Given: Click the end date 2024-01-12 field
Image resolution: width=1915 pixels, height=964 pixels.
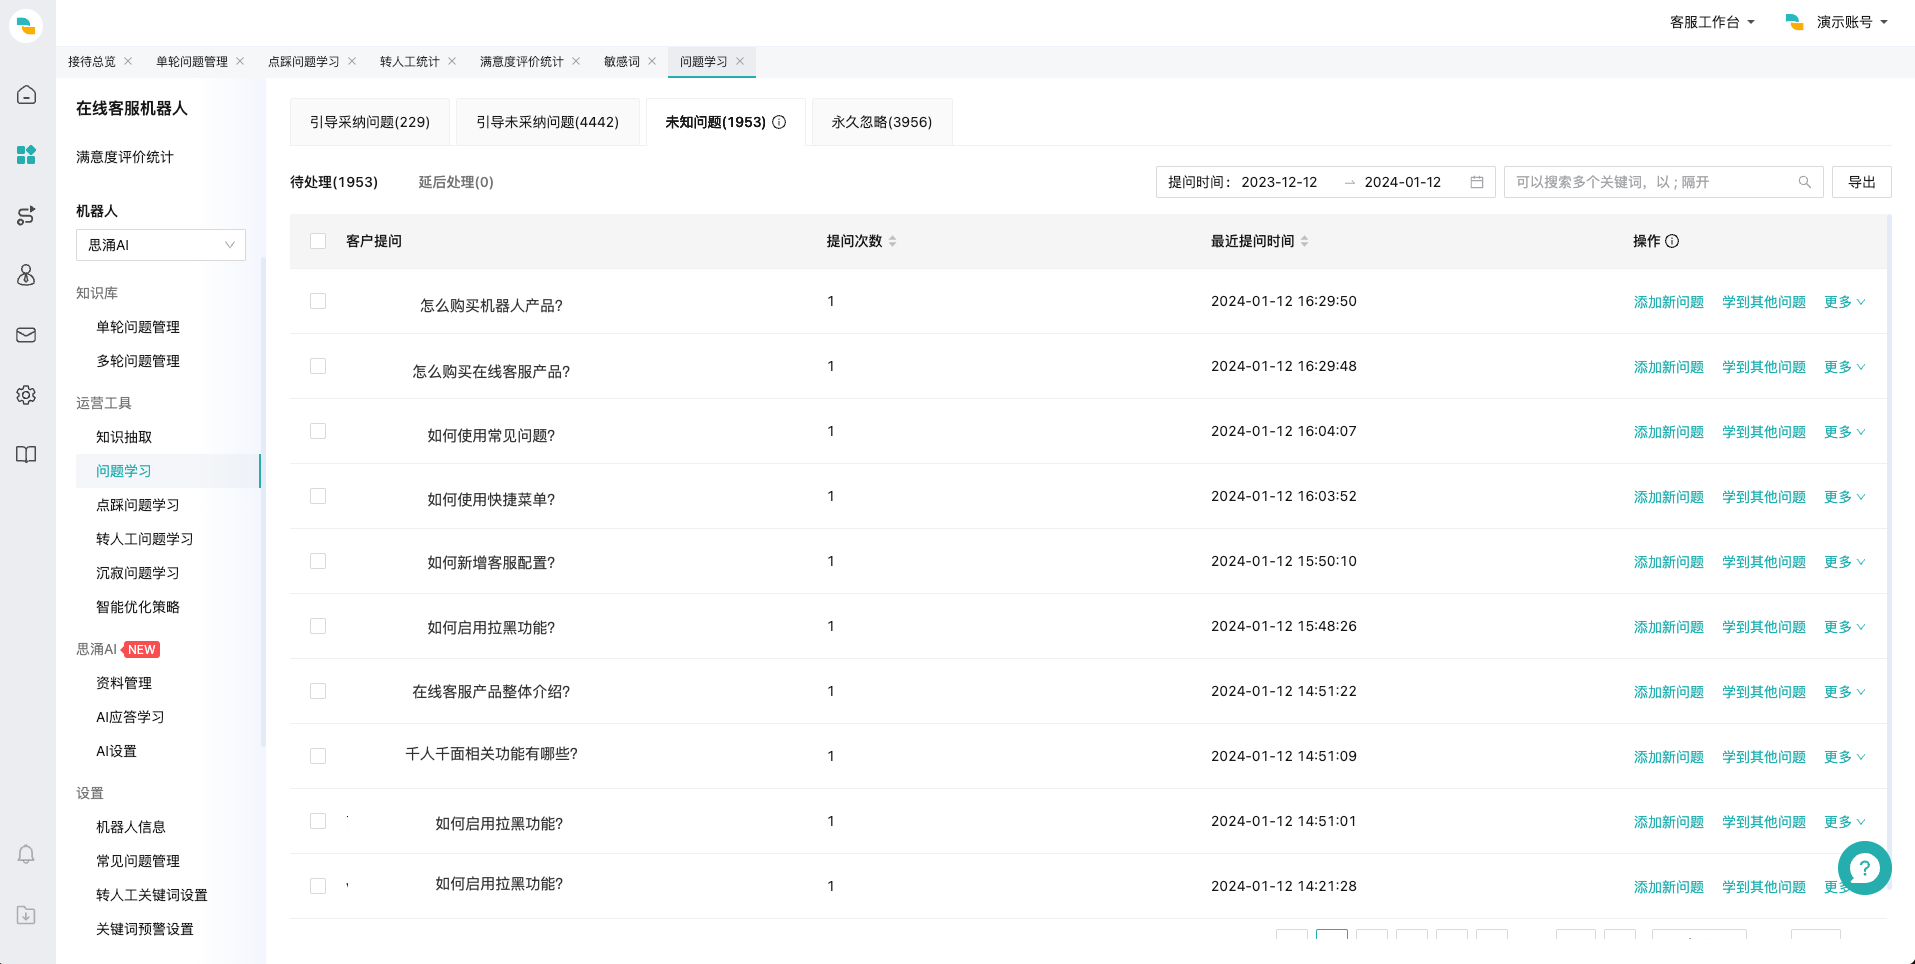Looking at the screenshot, I should coord(1403,182).
